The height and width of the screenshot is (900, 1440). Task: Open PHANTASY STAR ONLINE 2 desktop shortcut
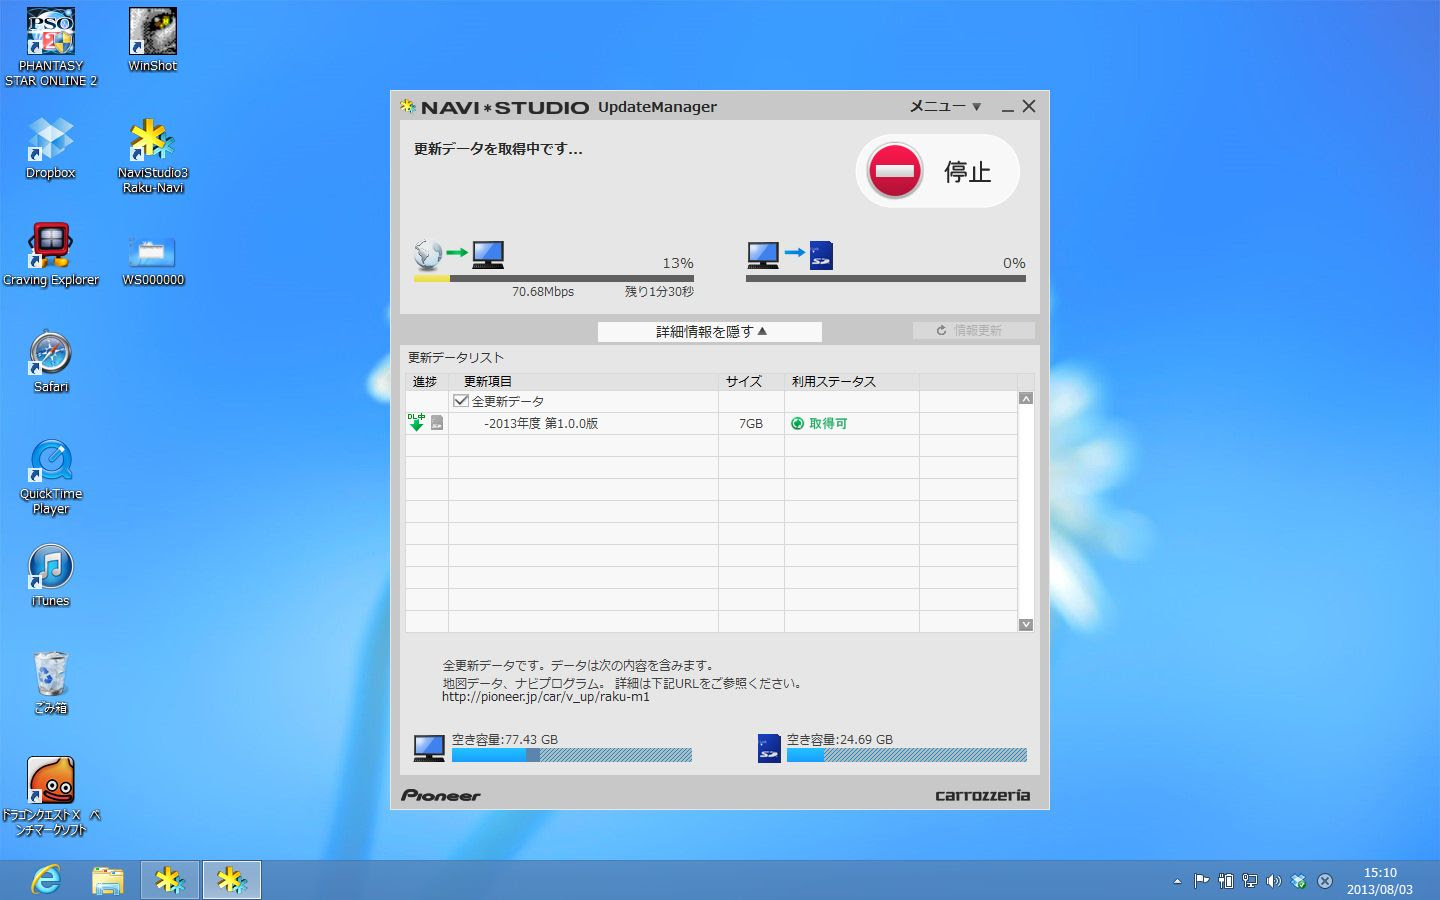point(51,48)
